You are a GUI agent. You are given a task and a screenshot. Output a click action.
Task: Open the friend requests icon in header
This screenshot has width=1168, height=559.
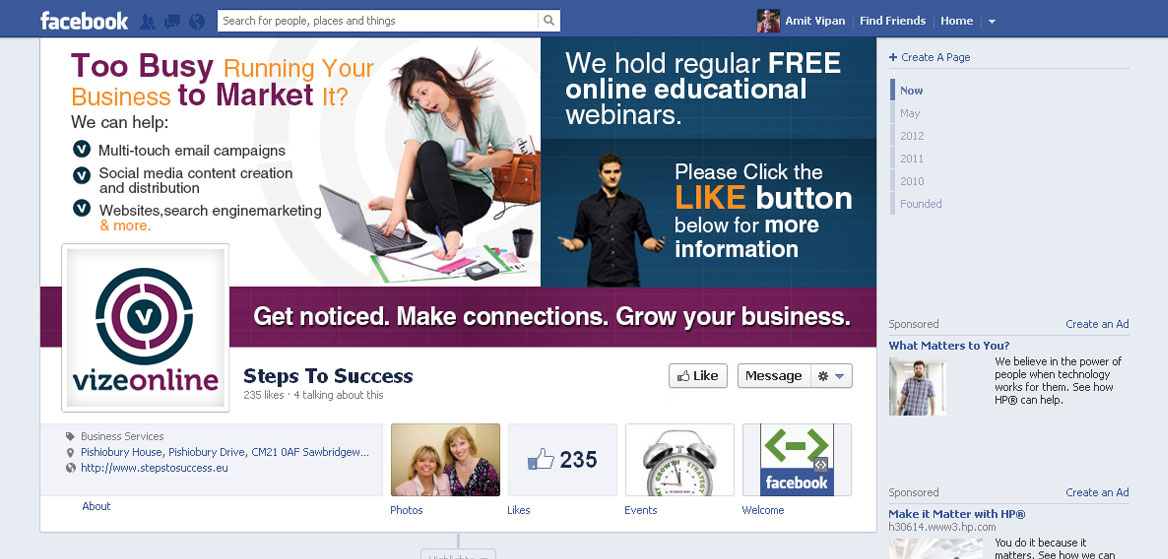[148, 22]
